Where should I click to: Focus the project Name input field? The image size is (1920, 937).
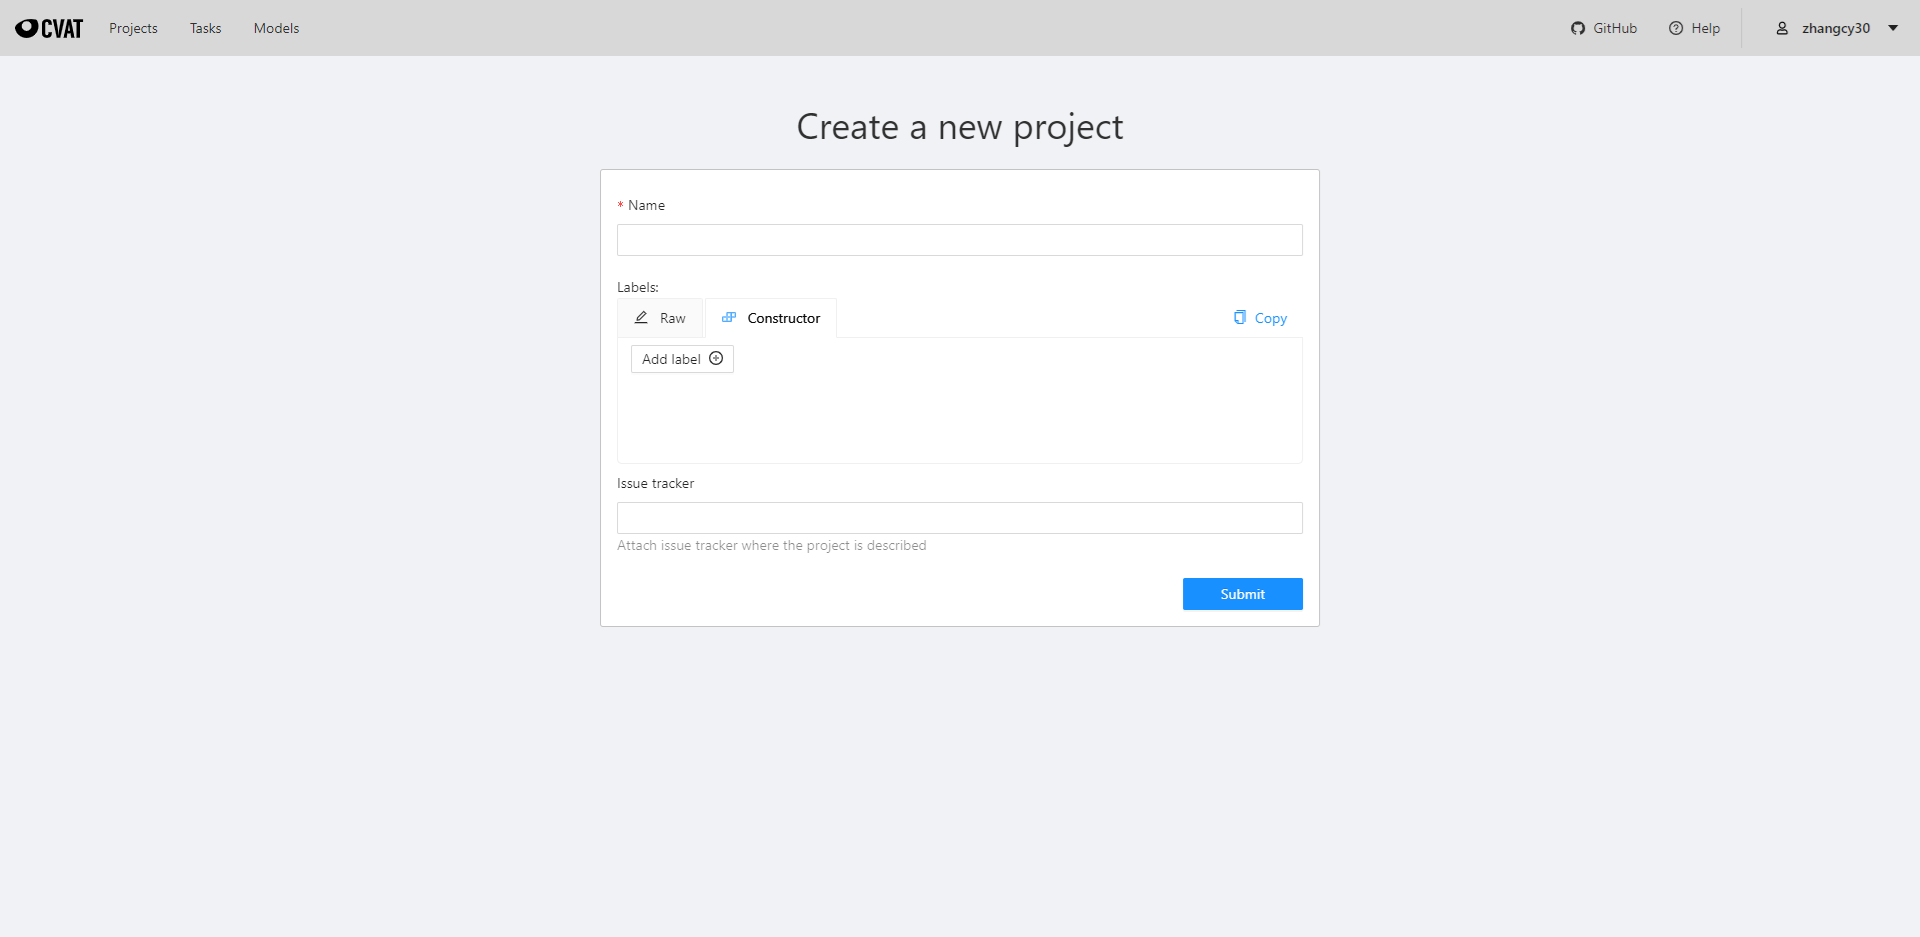(959, 240)
